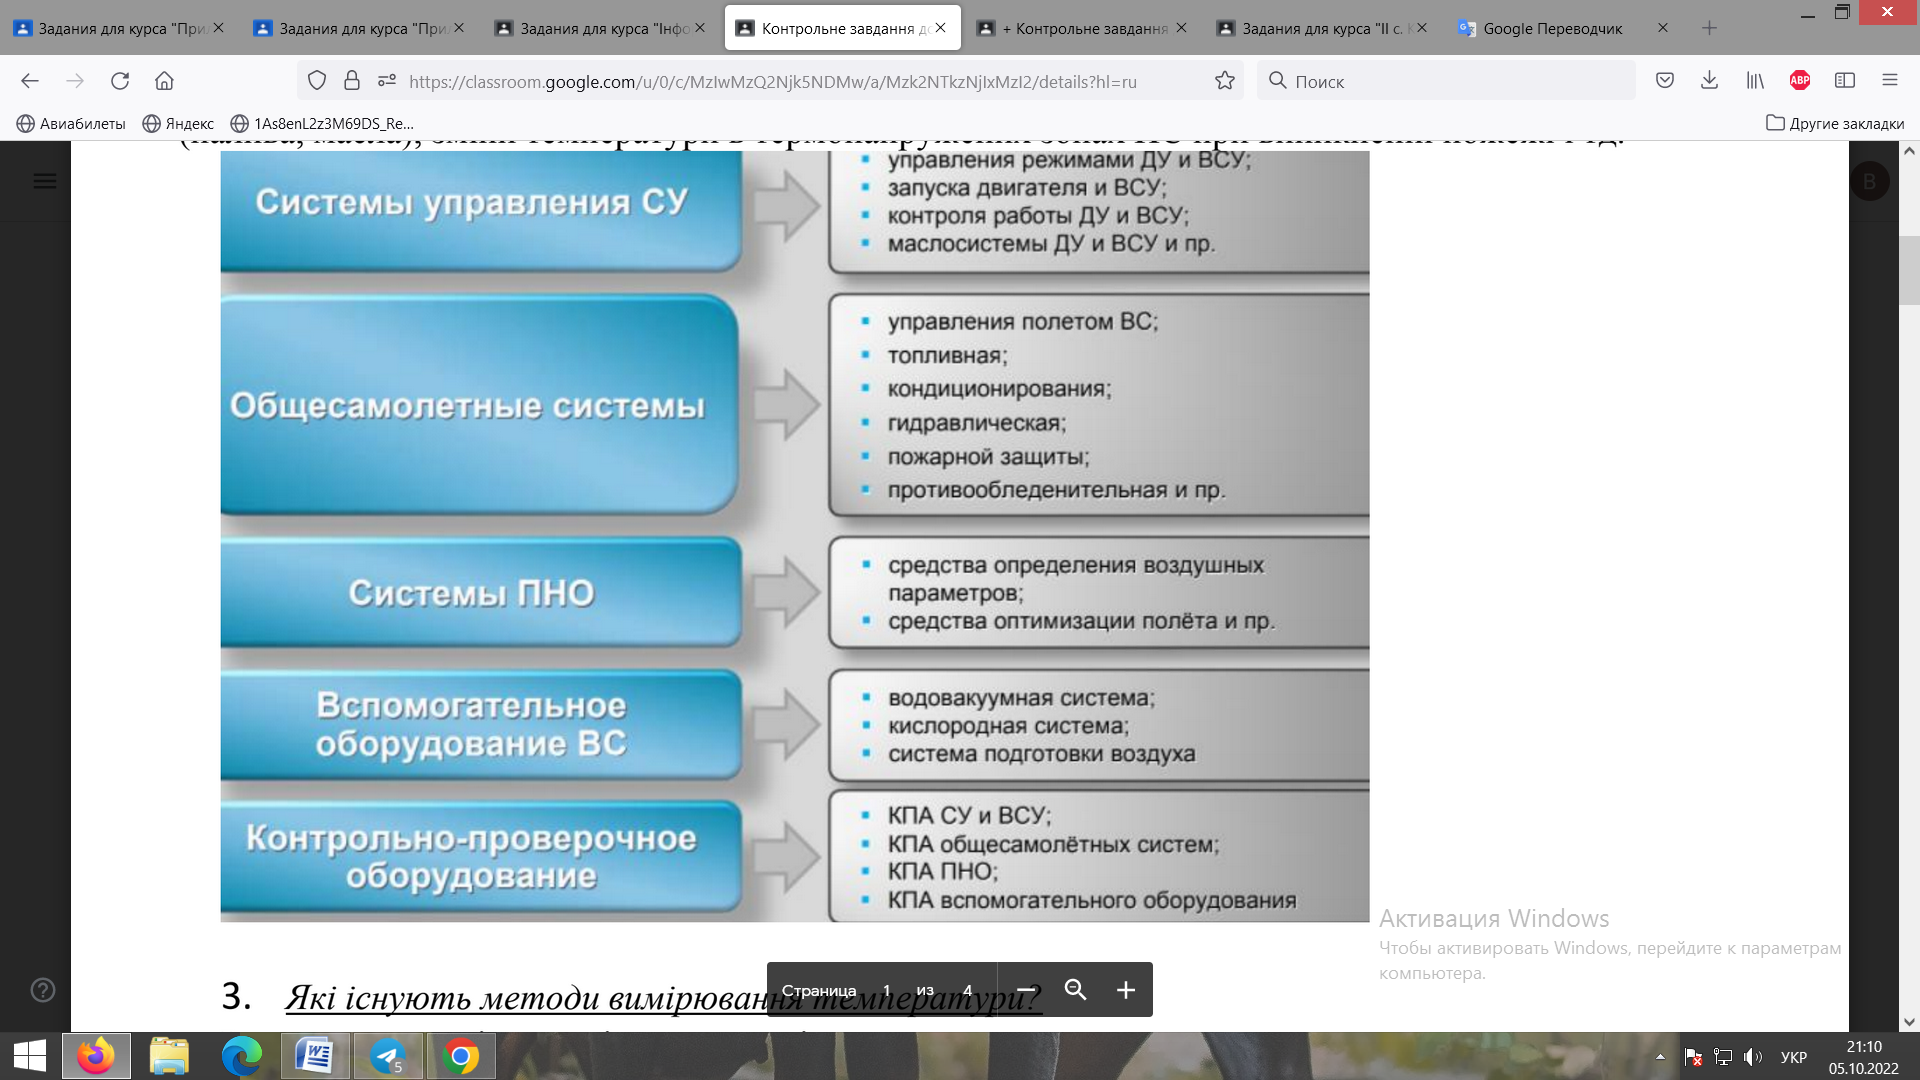This screenshot has height=1080, width=1920.
Task: Click the forward navigation arrow
Action: pos(75,81)
